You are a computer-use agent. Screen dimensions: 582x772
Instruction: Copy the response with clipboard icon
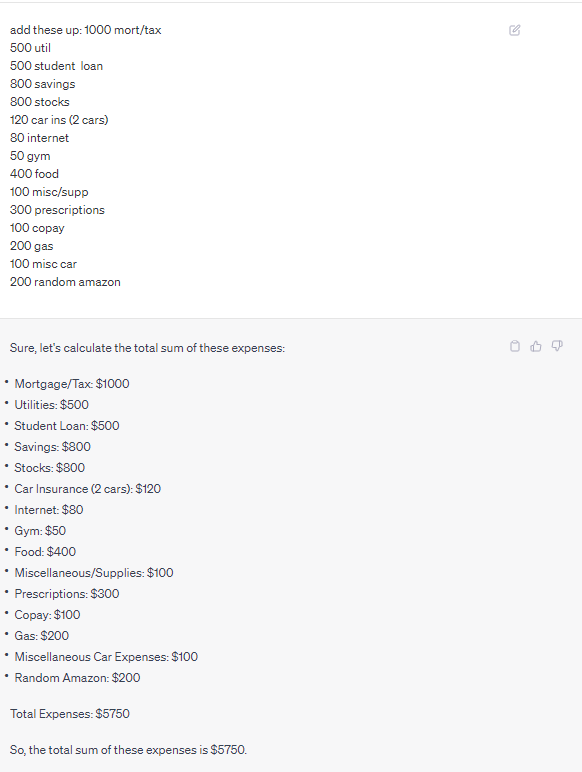click(x=515, y=346)
